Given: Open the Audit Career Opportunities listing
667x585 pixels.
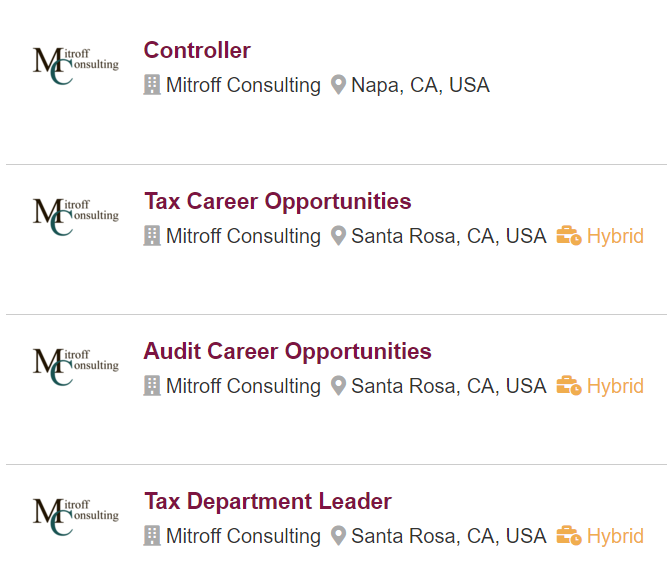Looking at the screenshot, I should [x=287, y=351].
